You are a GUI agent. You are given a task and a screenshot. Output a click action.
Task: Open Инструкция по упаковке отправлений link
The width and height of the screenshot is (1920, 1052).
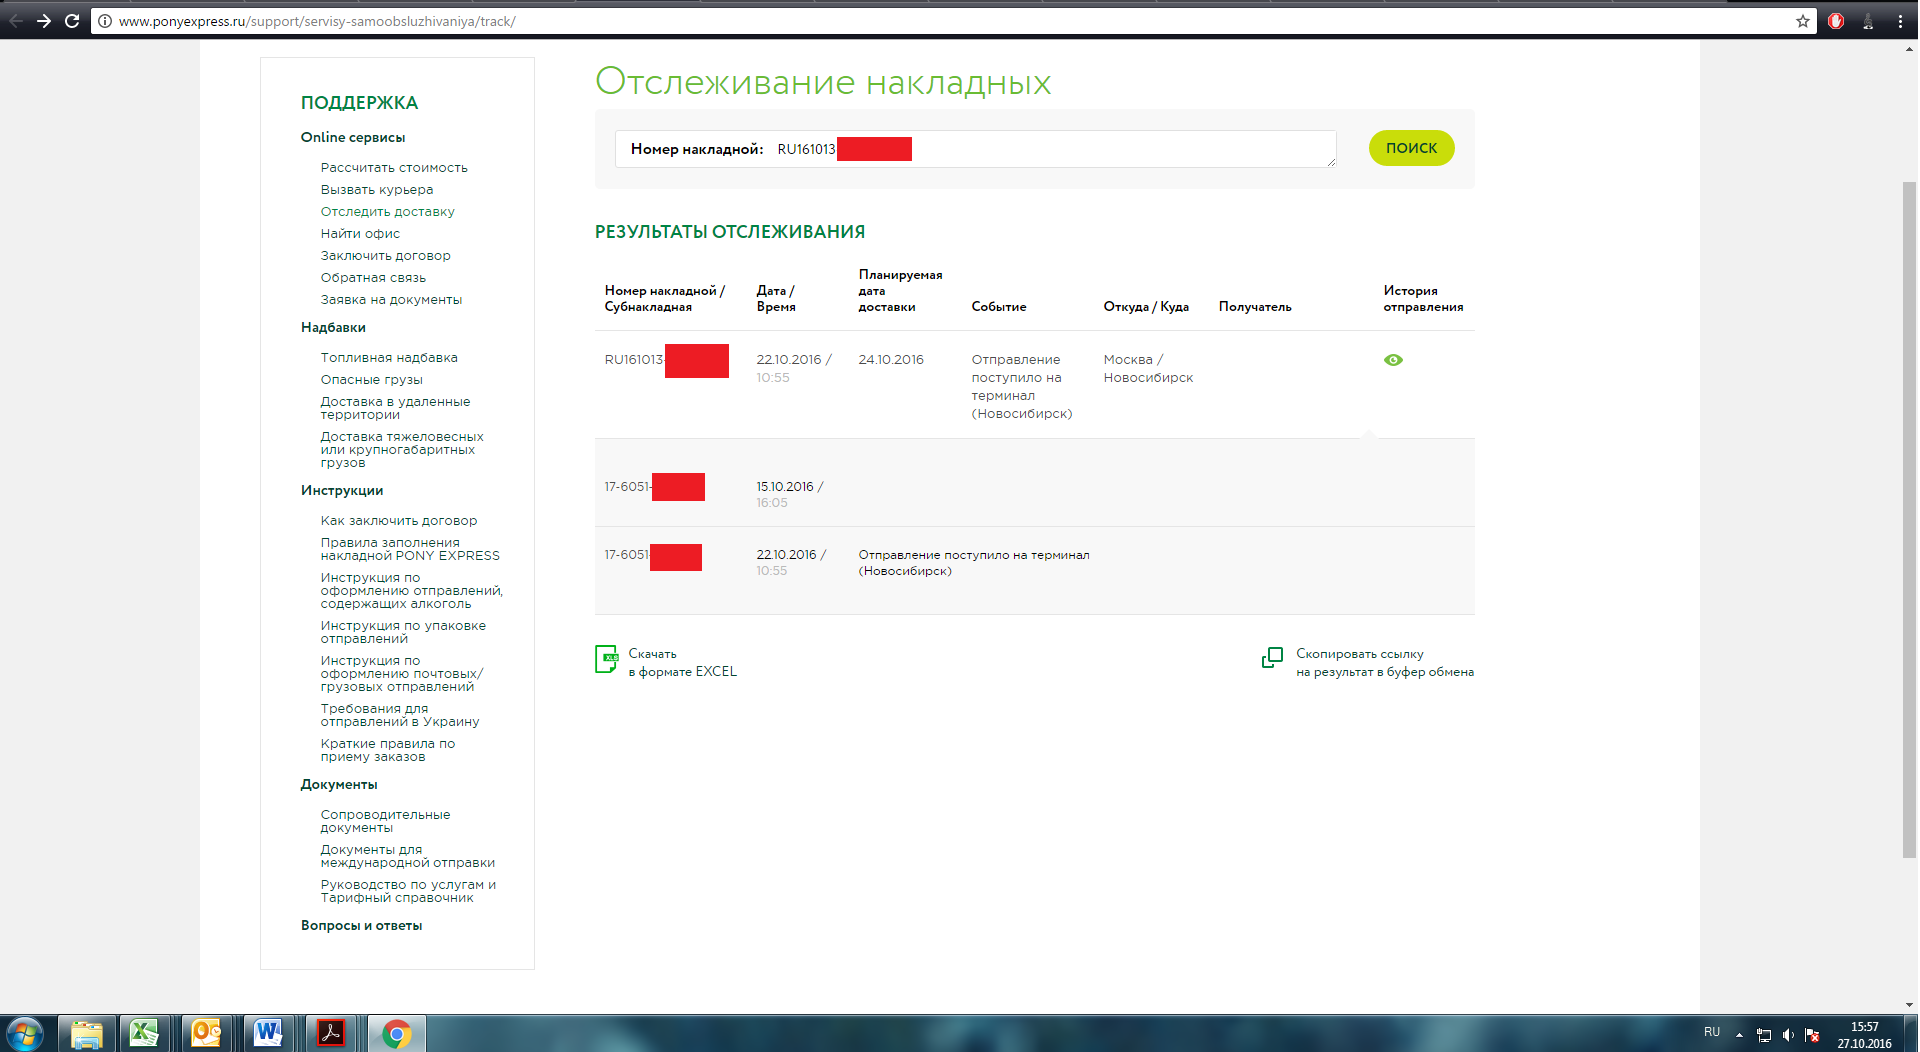(403, 632)
